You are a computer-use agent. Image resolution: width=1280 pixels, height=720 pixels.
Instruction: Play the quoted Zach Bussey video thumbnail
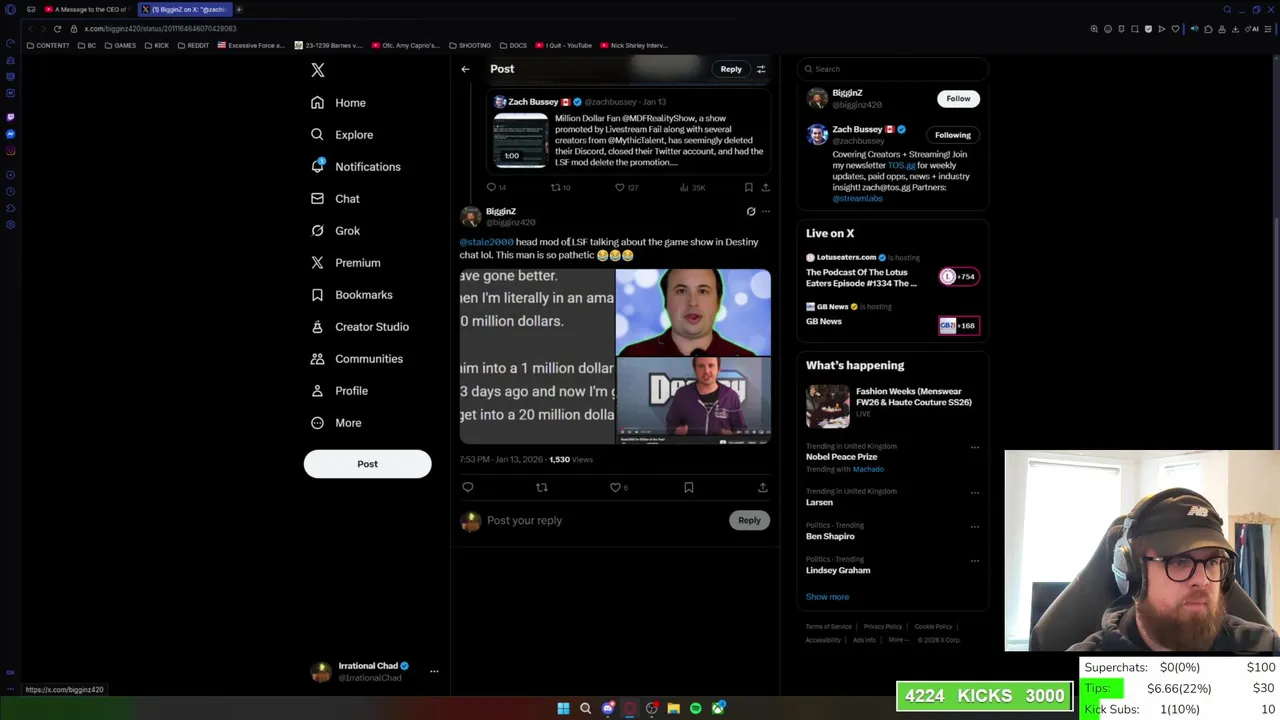(x=520, y=140)
